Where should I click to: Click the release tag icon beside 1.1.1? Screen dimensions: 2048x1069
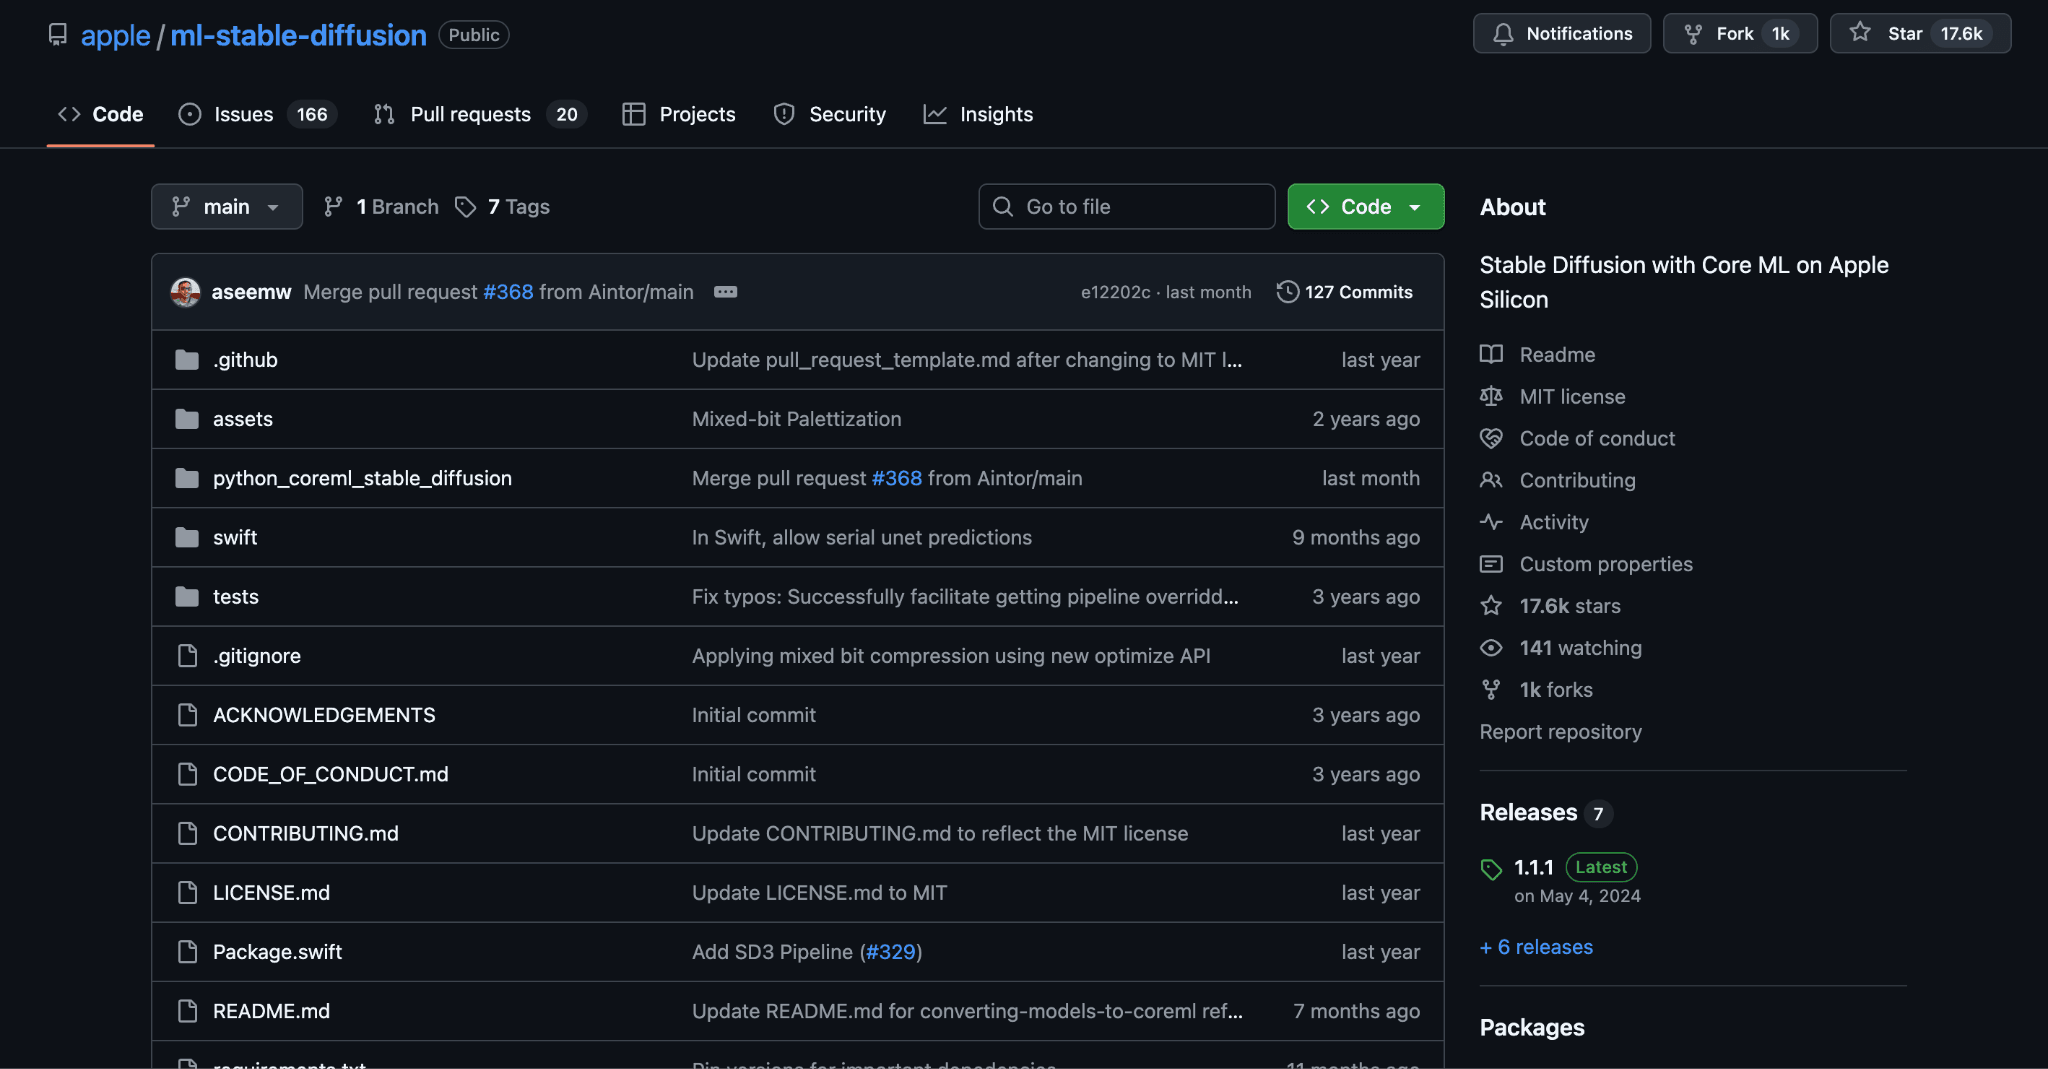coord(1491,868)
